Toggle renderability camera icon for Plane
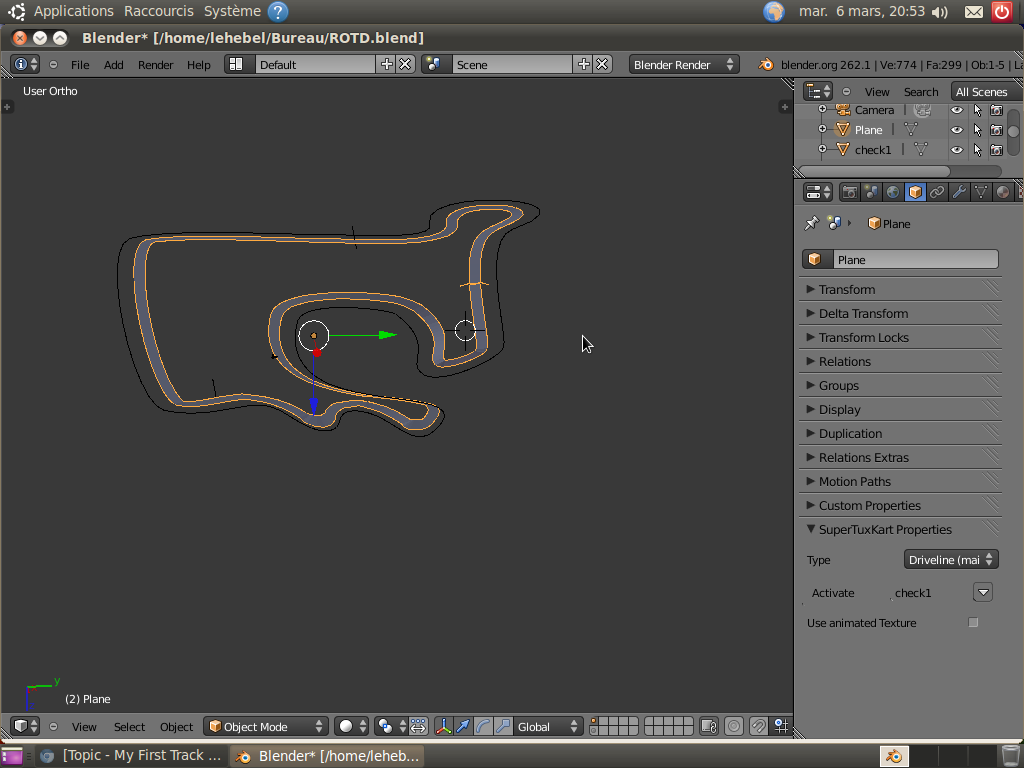The height and width of the screenshot is (768, 1024). click(x=996, y=130)
